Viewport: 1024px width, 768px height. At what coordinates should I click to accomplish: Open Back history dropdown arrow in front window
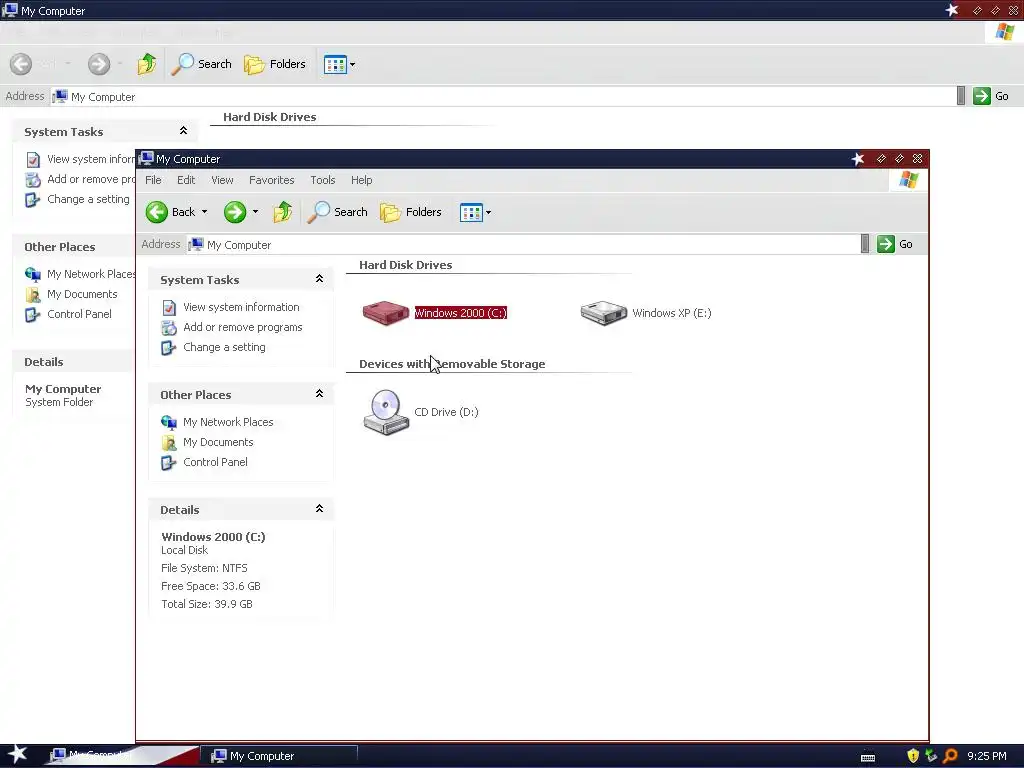(x=204, y=212)
